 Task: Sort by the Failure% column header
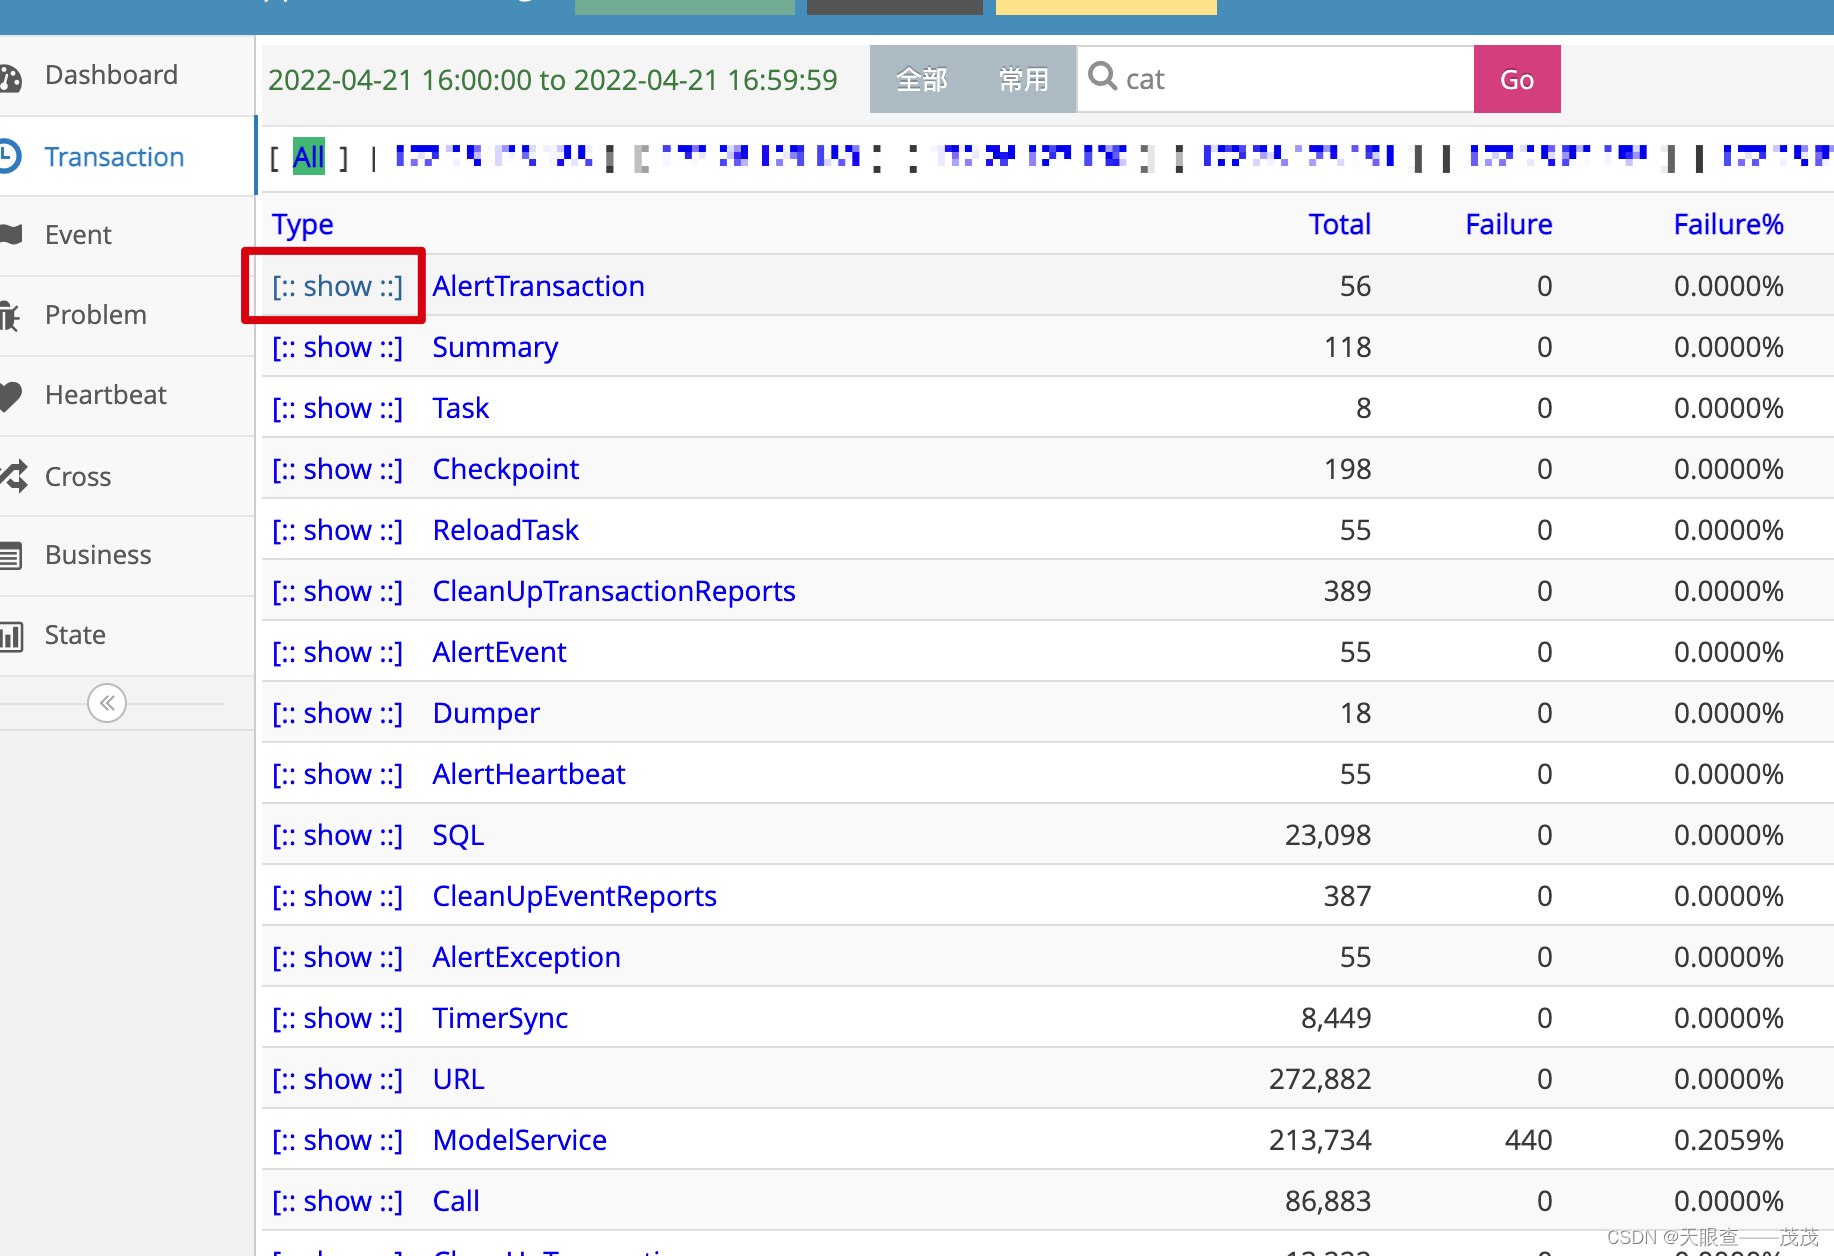[1728, 224]
